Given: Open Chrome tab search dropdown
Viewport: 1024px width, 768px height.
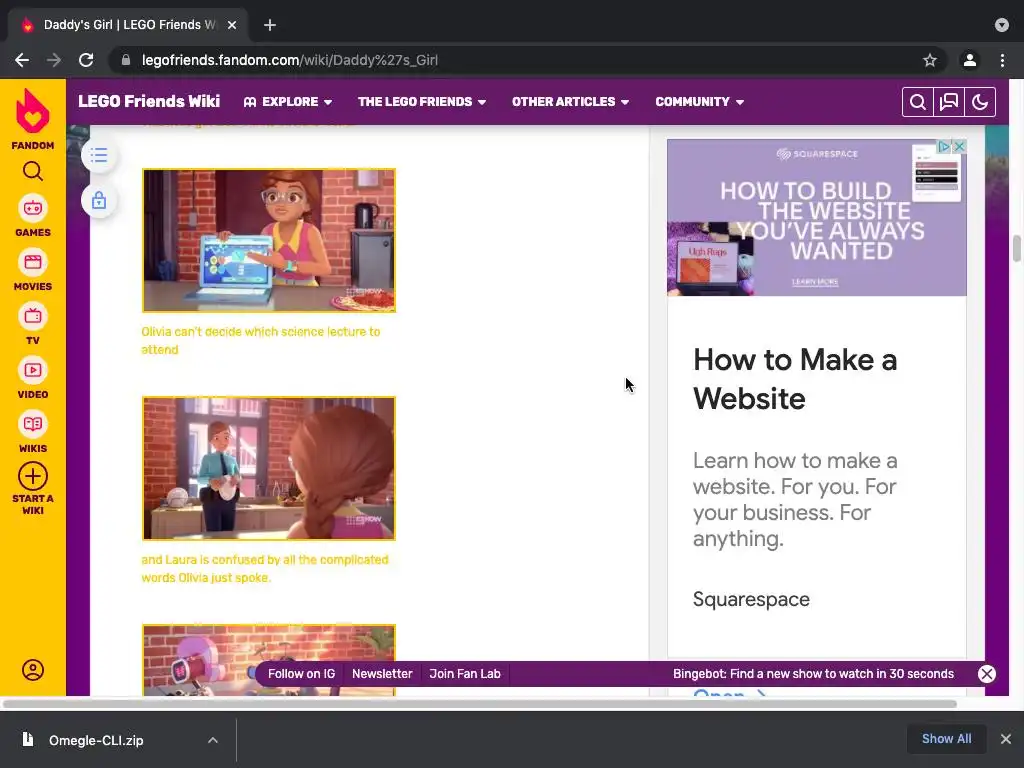Looking at the screenshot, I should 1002,25.
